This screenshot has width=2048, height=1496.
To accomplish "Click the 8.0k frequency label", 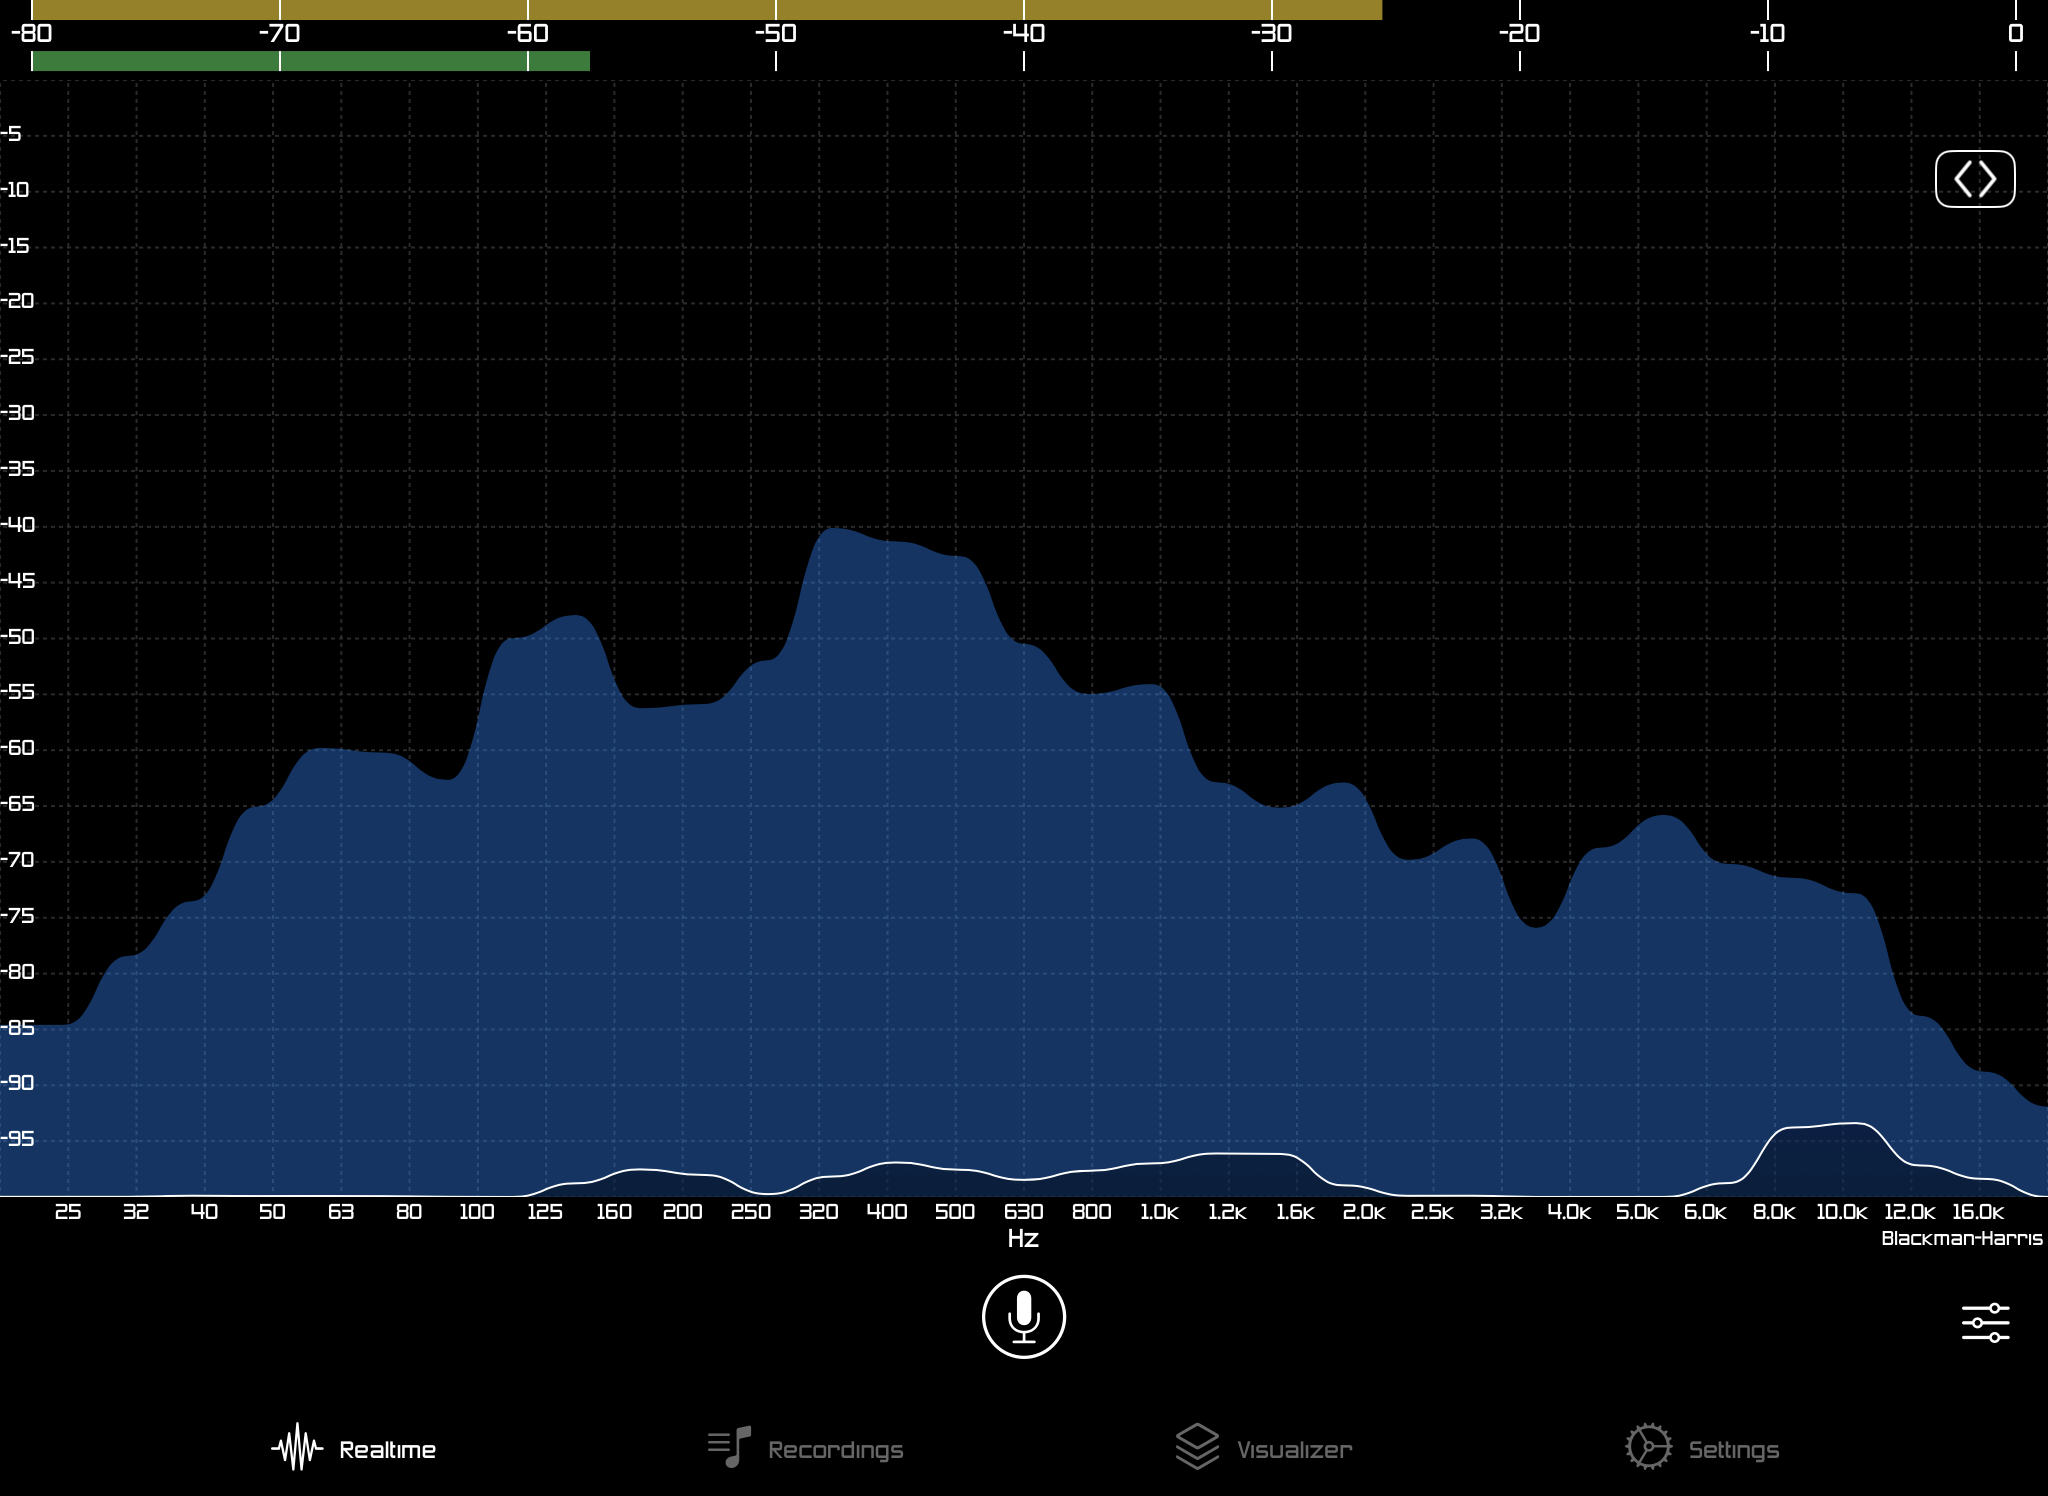I will 1774,1212.
